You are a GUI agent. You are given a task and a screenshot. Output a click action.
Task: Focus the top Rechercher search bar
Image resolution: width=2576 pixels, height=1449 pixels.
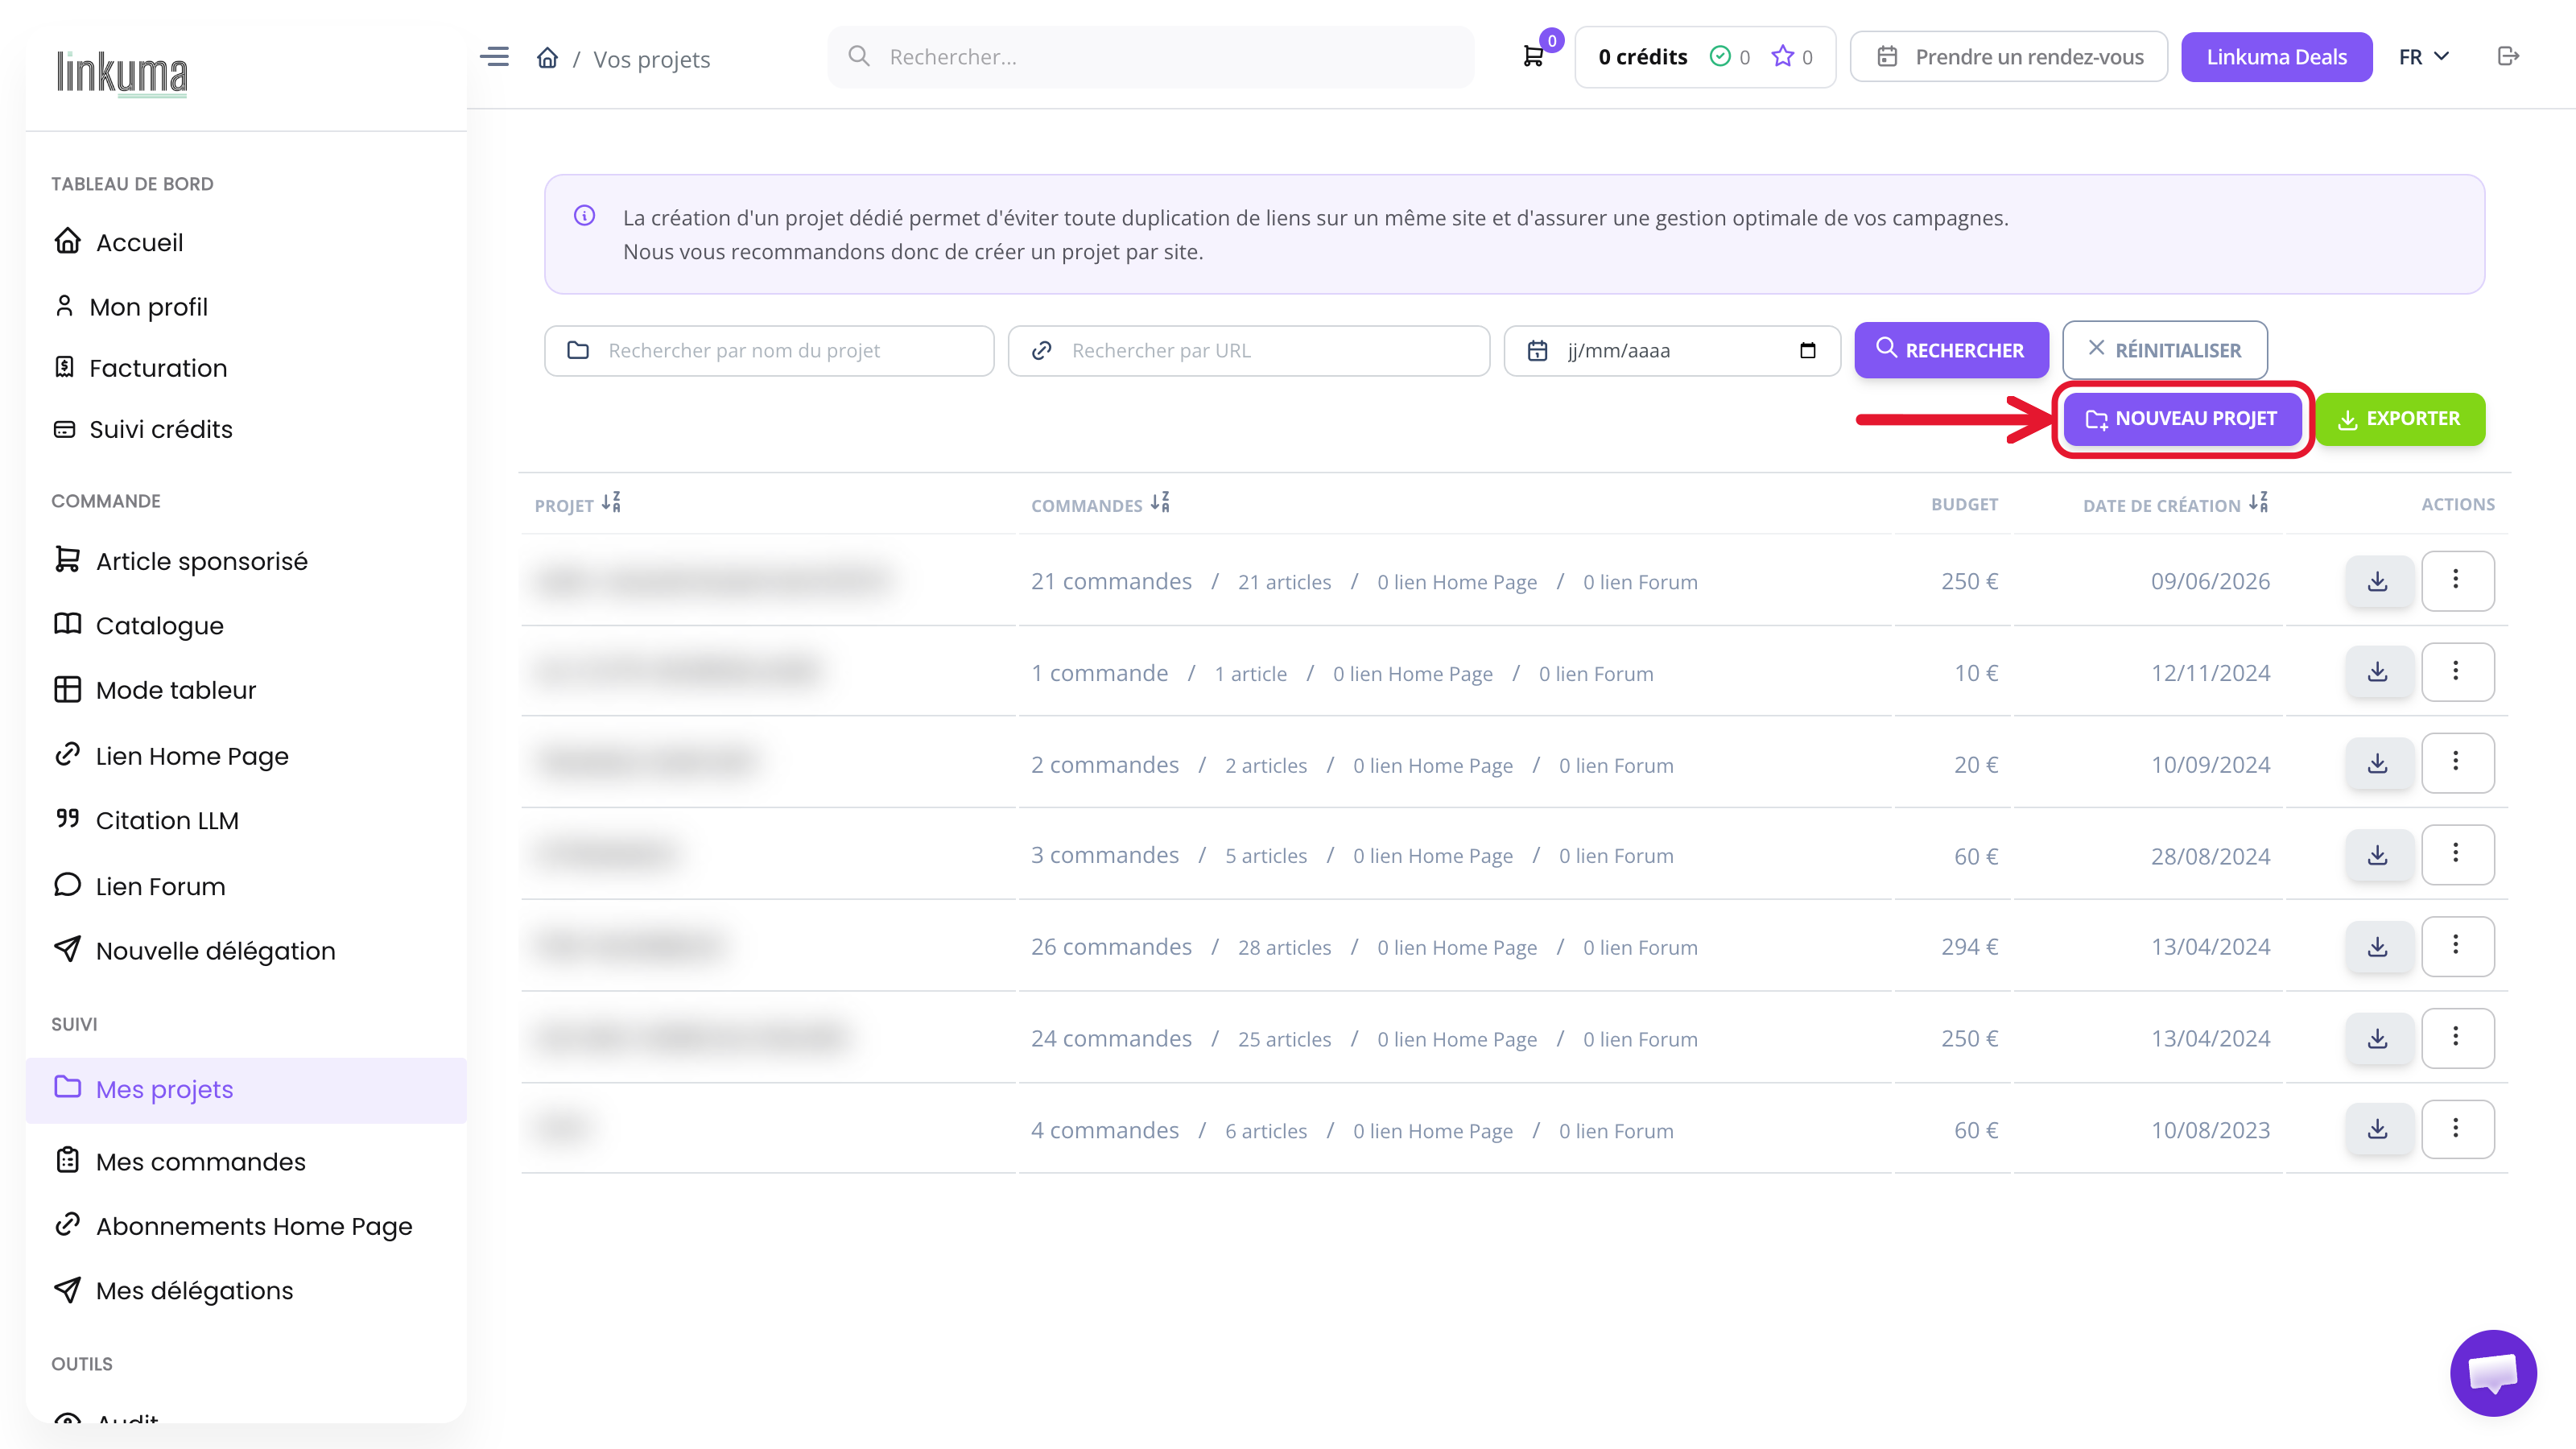point(1150,57)
